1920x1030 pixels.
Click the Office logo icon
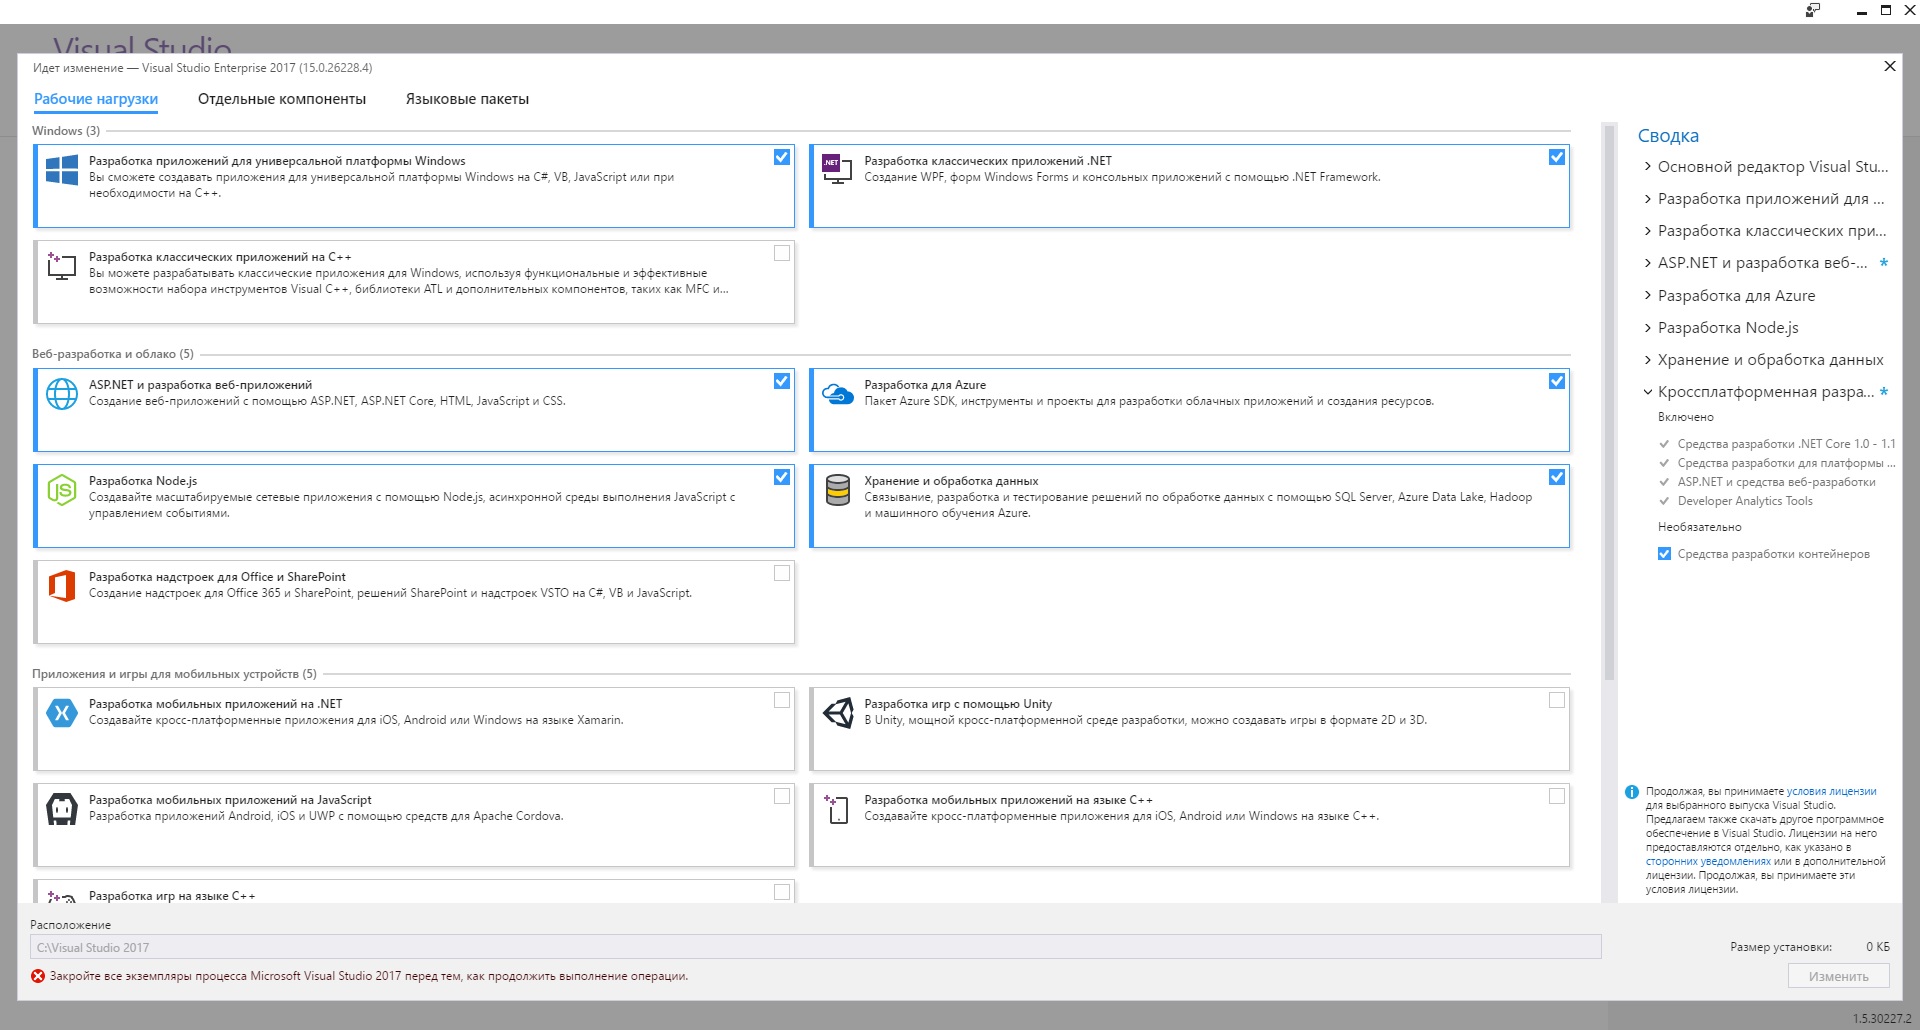tap(62, 586)
